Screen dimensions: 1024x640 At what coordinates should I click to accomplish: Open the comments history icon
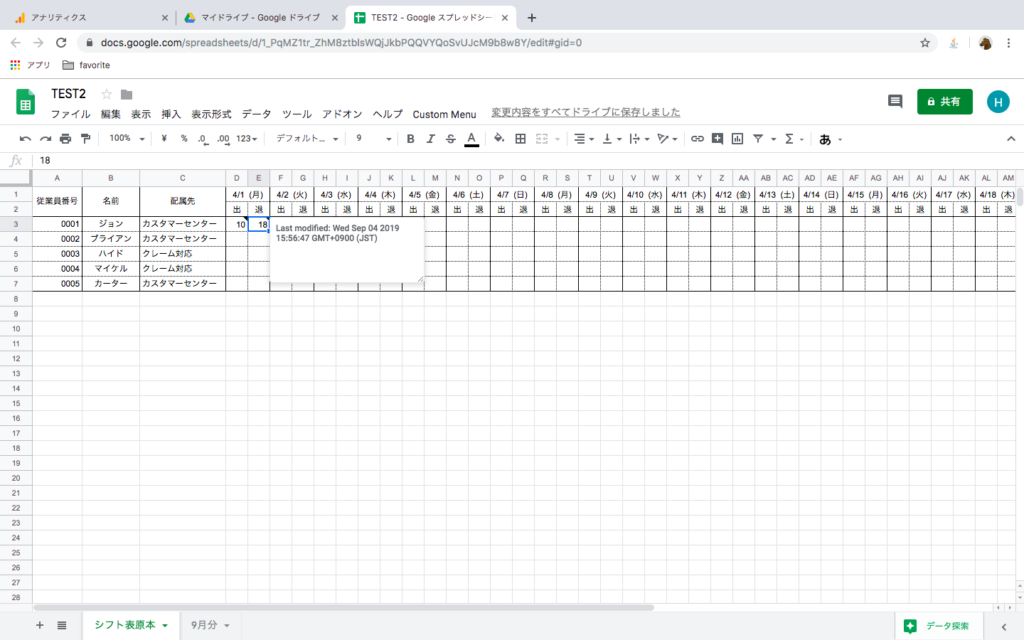895,101
